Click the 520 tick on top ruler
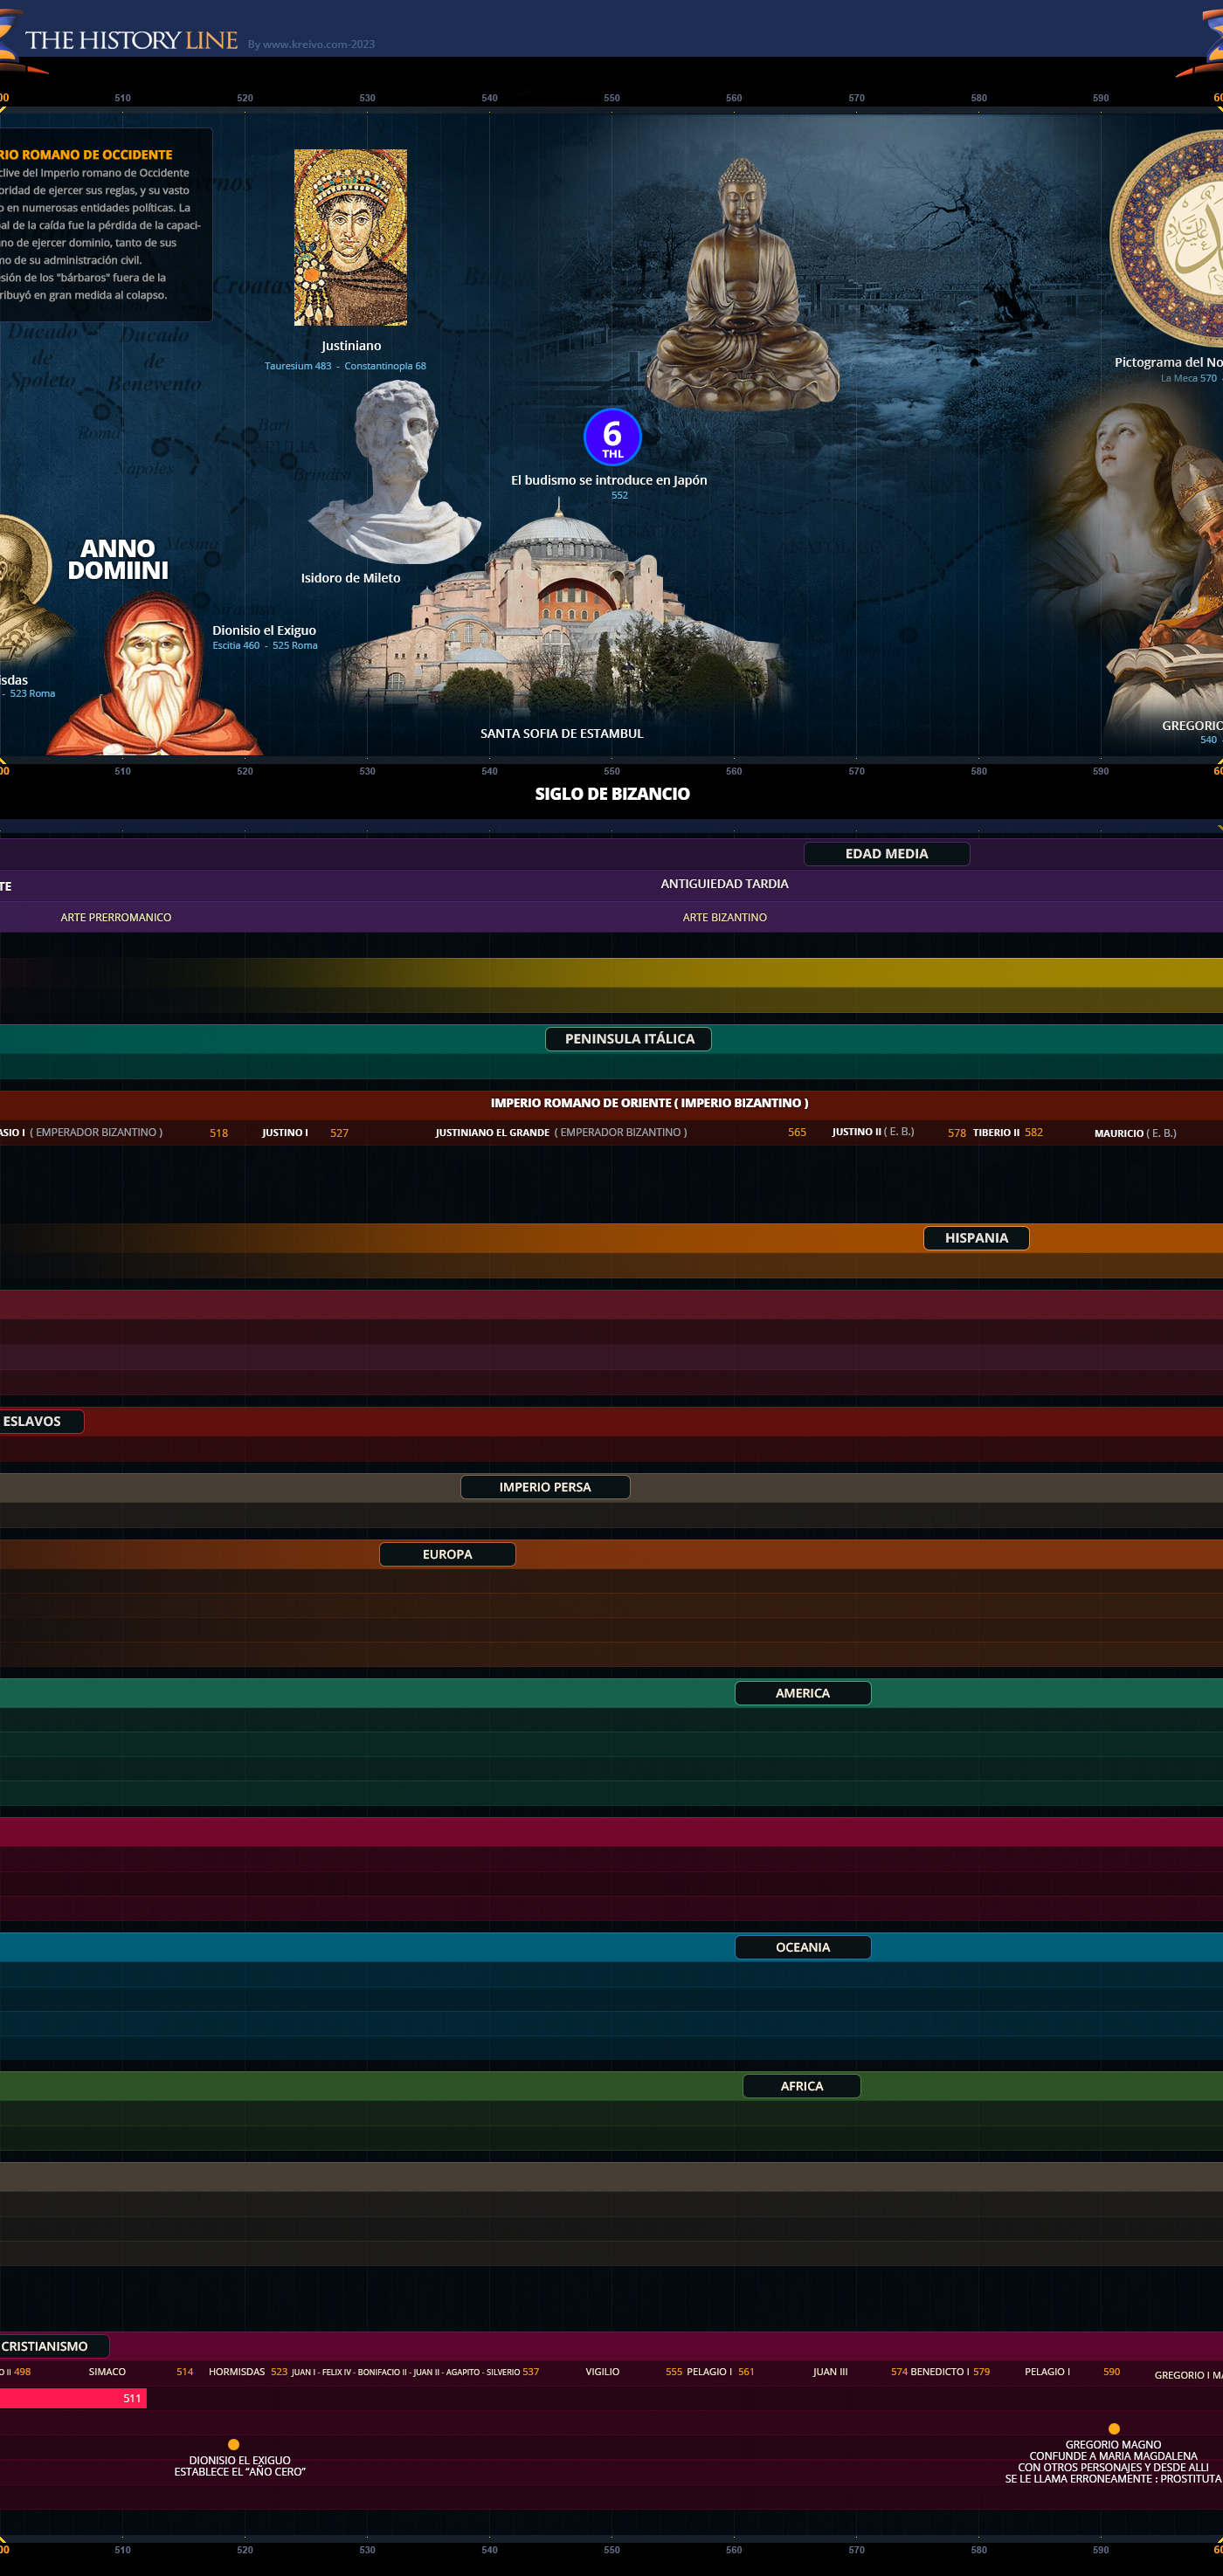Image resolution: width=1223 pixels, height=2576 pixels. tap(245, 98)
